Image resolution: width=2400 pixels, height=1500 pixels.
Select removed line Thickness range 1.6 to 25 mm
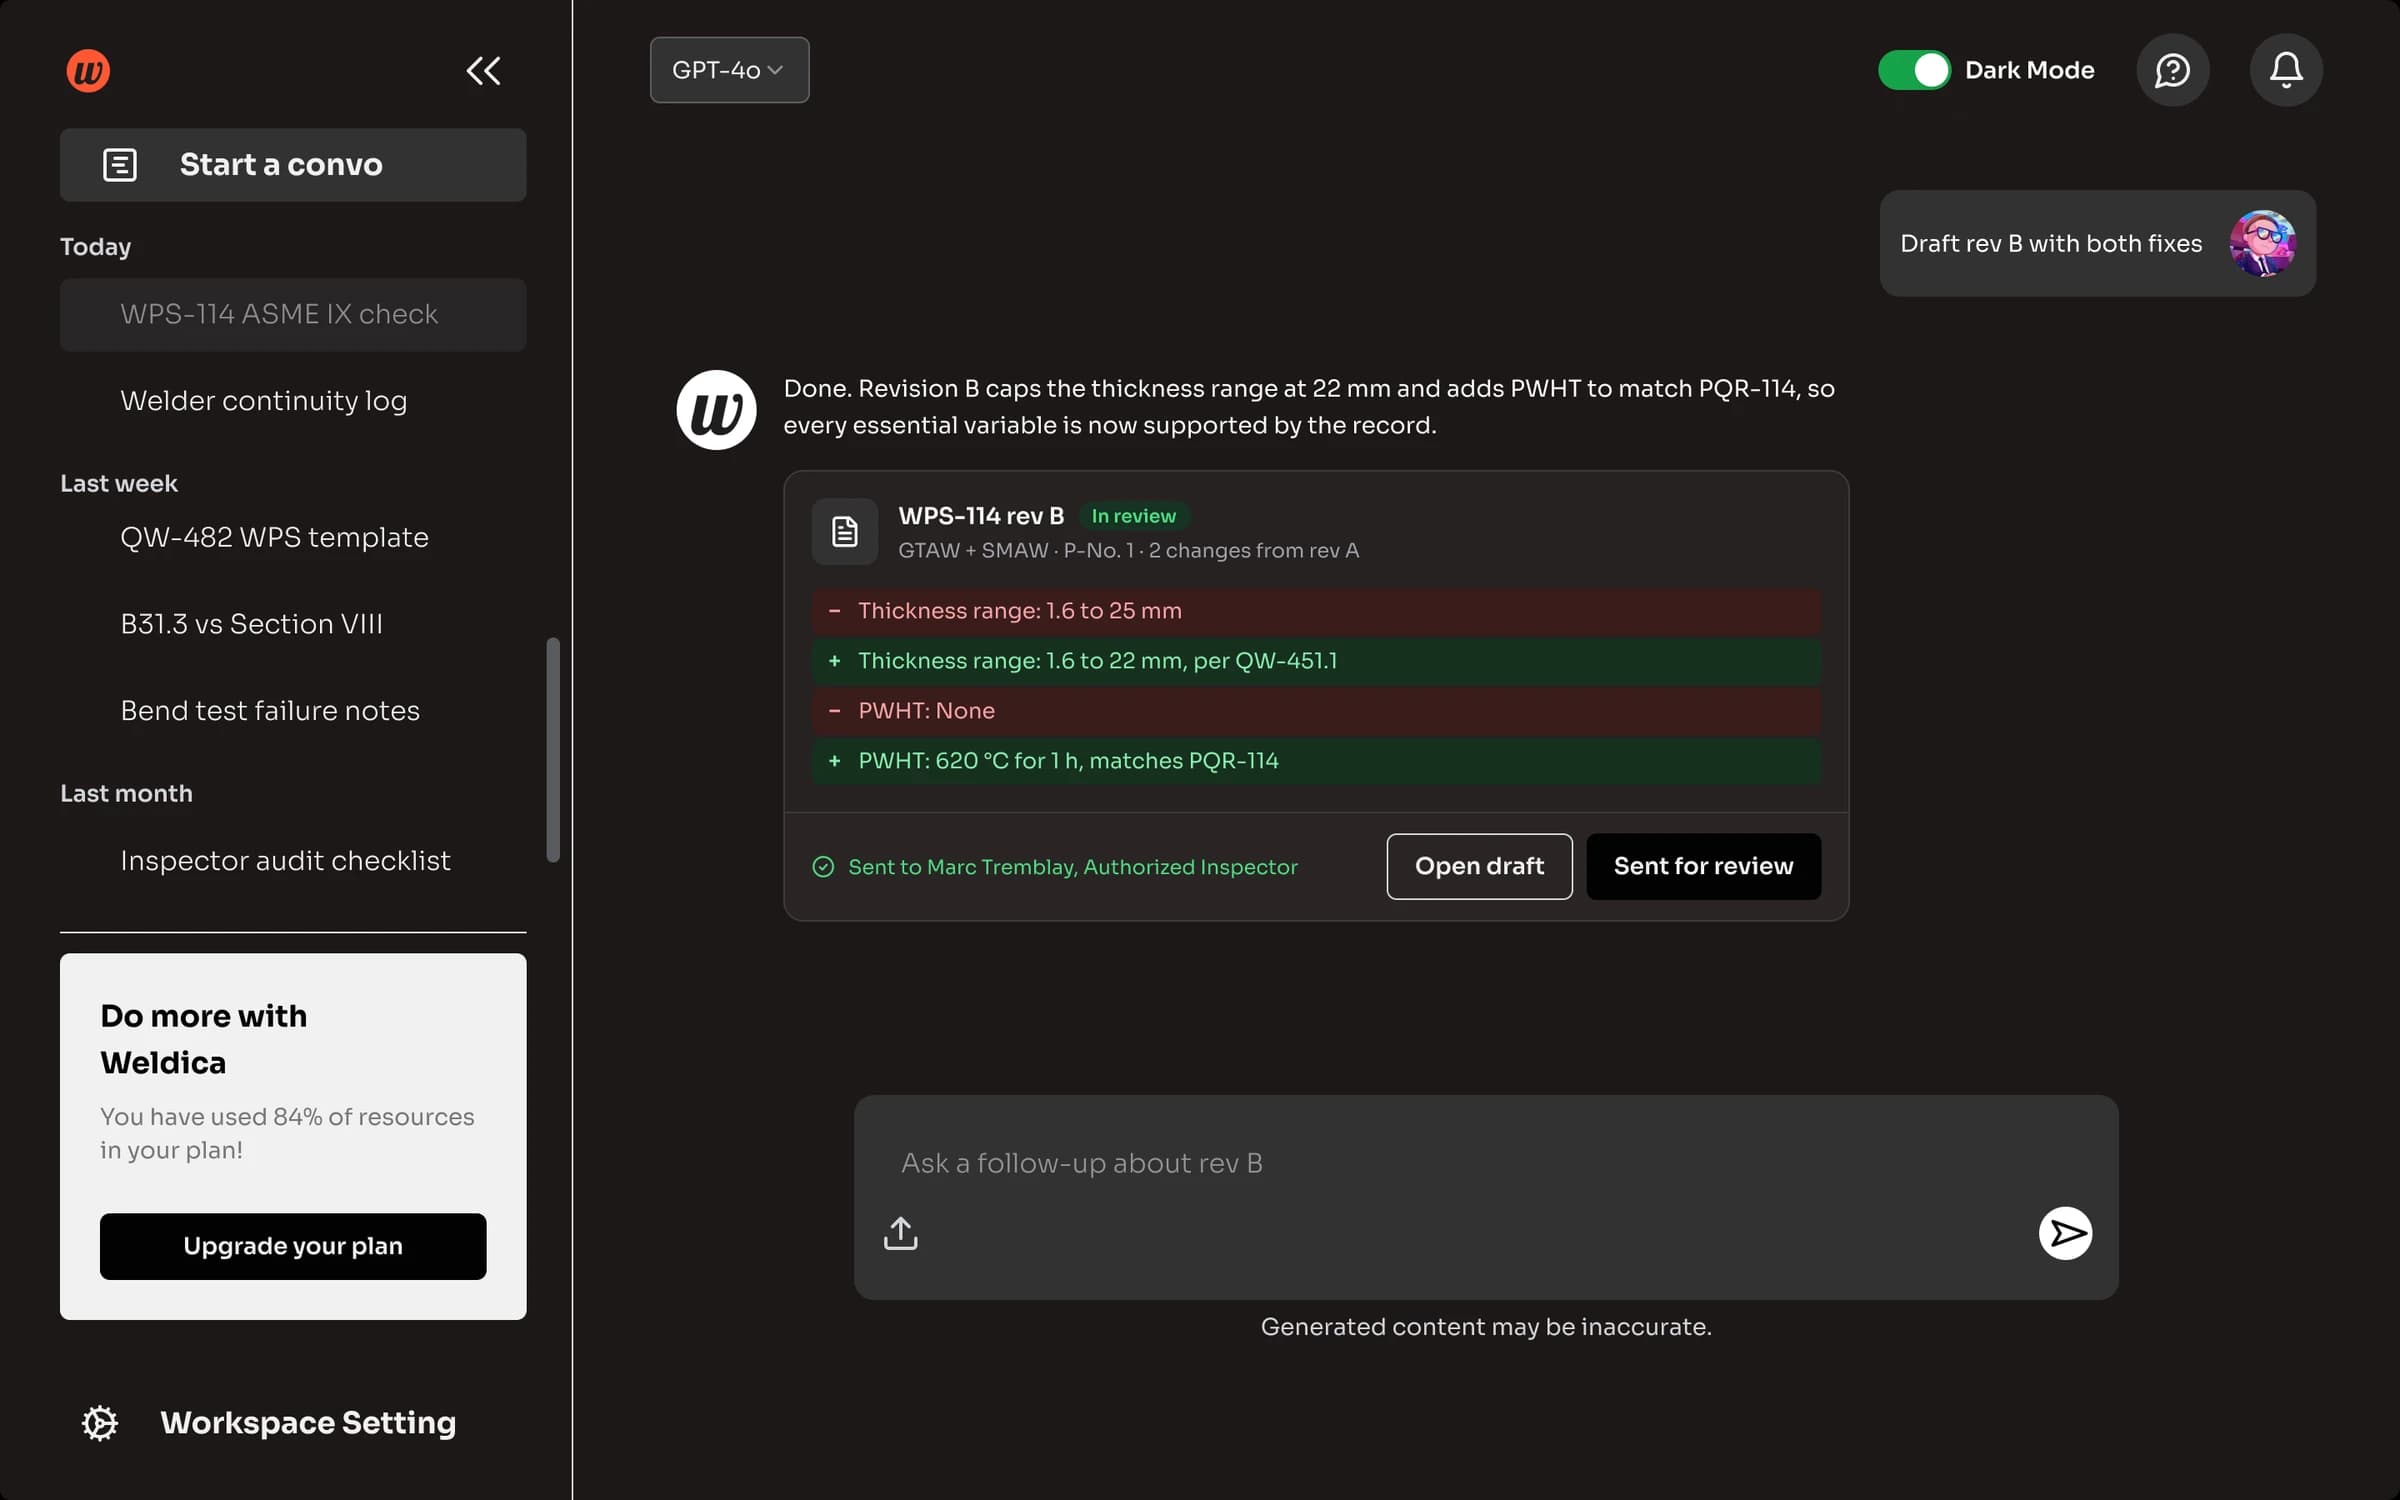1316,610
